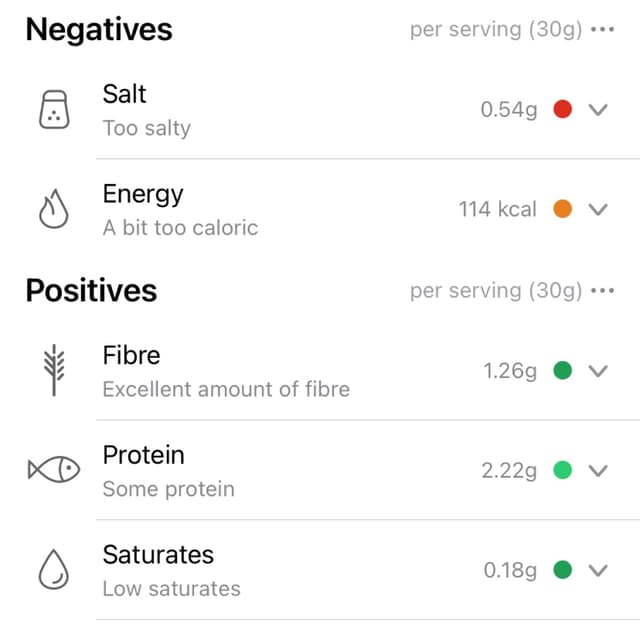Change Negatives per serving (30g) unit

click(496, 30)
